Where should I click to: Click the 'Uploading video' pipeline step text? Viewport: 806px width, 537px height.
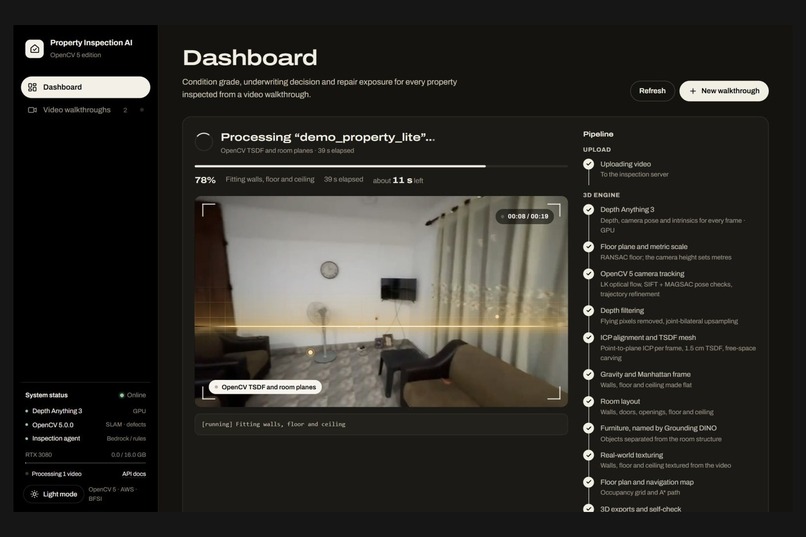[x=626, y=164]
